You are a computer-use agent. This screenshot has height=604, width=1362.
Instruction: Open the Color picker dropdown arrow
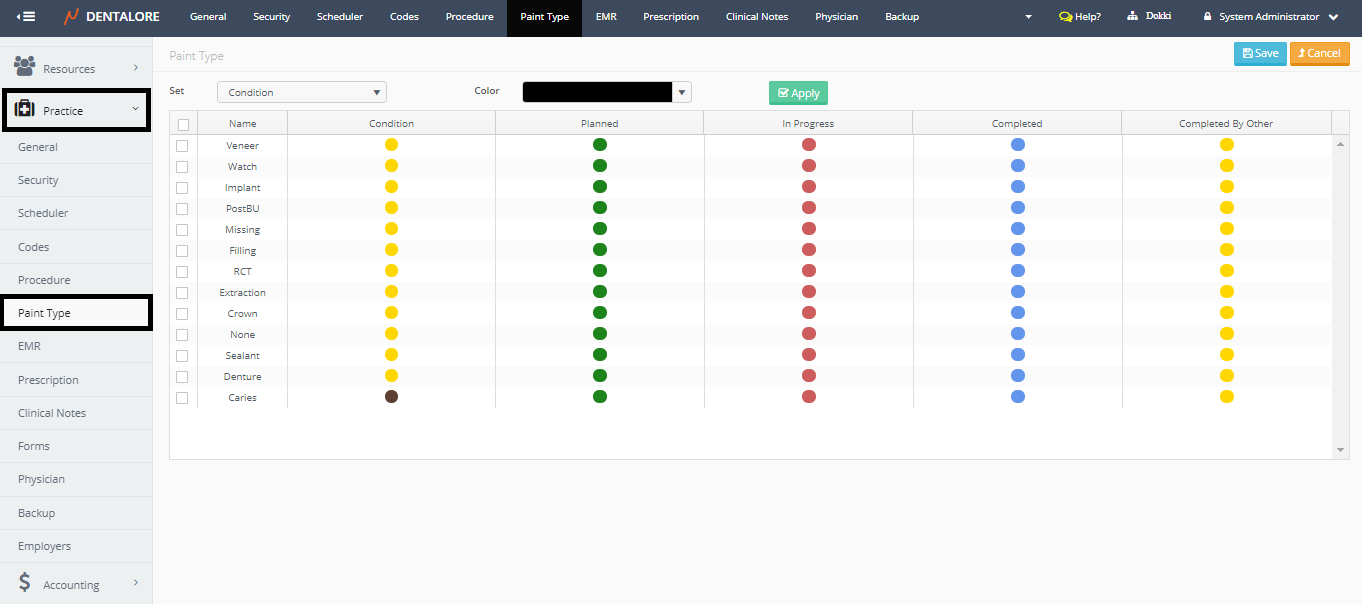click(682, 92)
